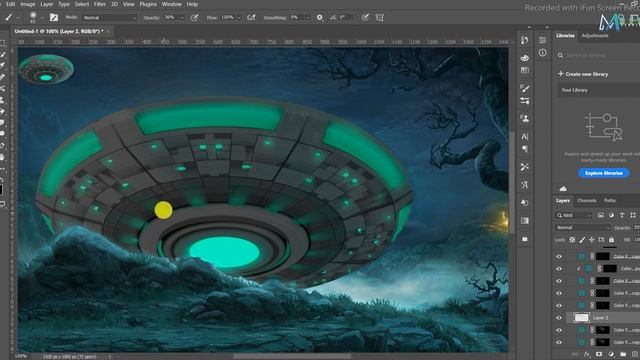Toggle pressure for opacity icon

coord(195,18)
